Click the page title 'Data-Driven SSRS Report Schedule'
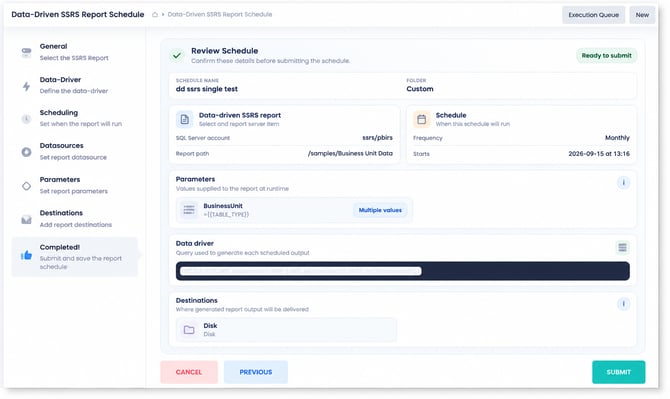Viewport: 670px width, 399px height. pos(78,15)
